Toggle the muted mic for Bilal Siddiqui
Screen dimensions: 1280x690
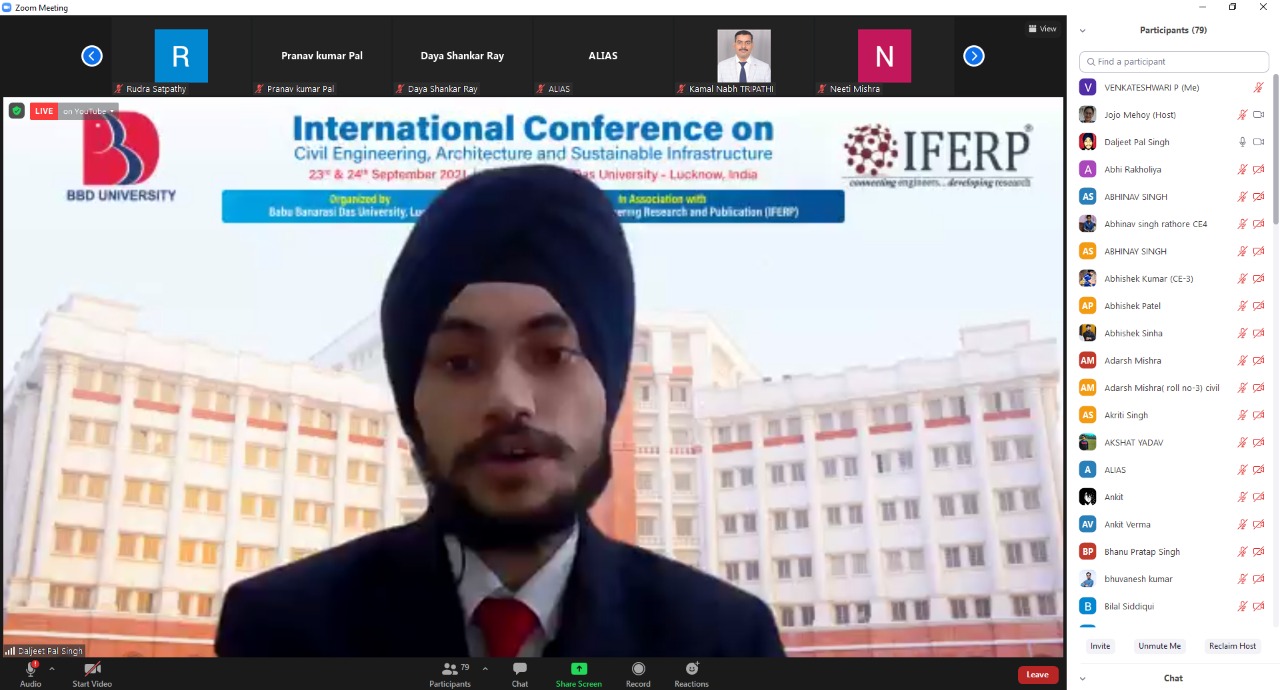[1242, 606]
